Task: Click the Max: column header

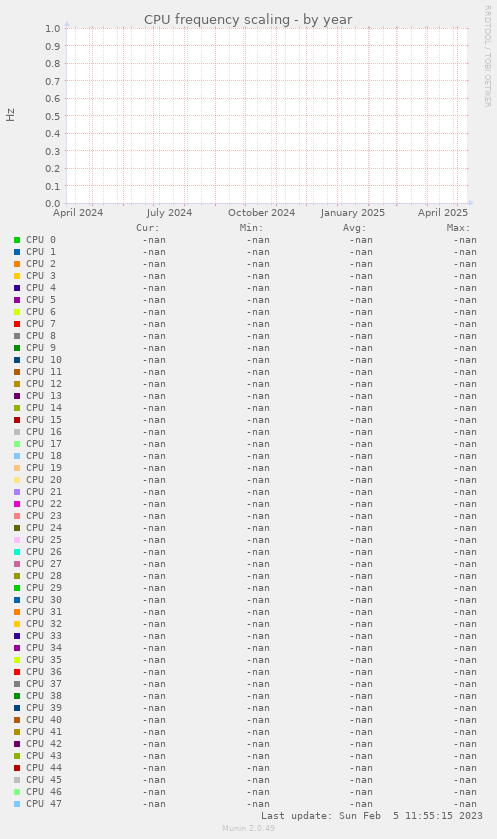Action: pos(458,228)
